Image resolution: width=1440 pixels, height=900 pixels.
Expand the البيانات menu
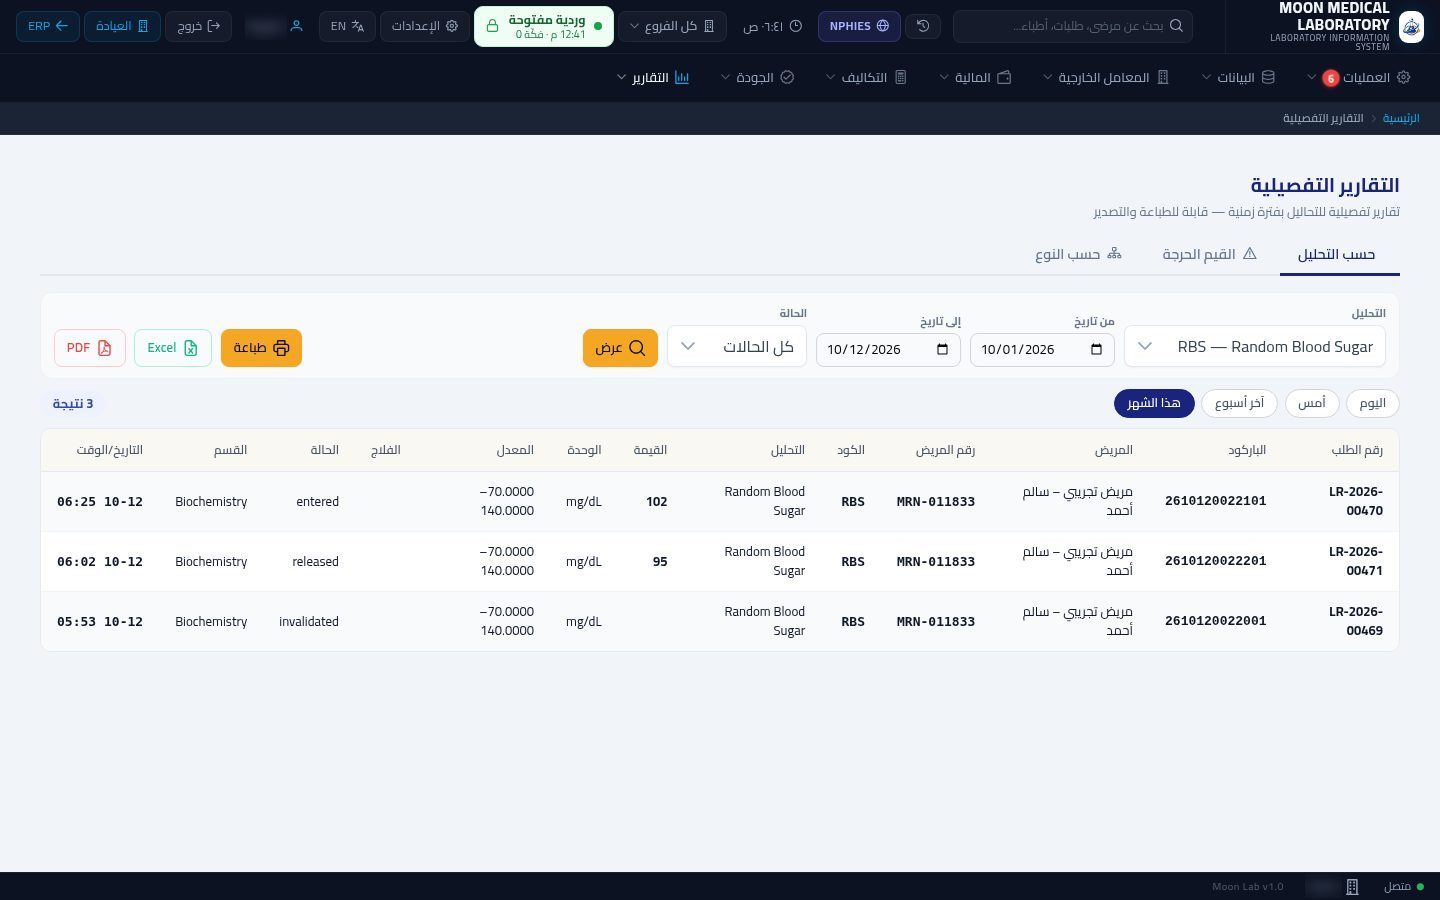pos(1239,77)
